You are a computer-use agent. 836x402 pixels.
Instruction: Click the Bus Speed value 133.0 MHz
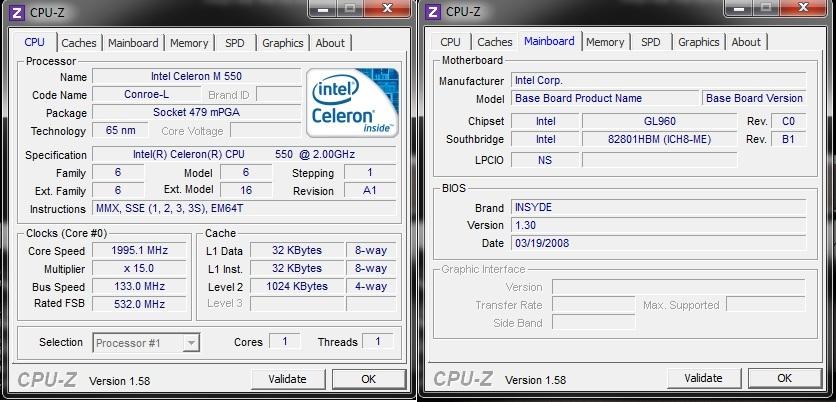pos(139,286)
